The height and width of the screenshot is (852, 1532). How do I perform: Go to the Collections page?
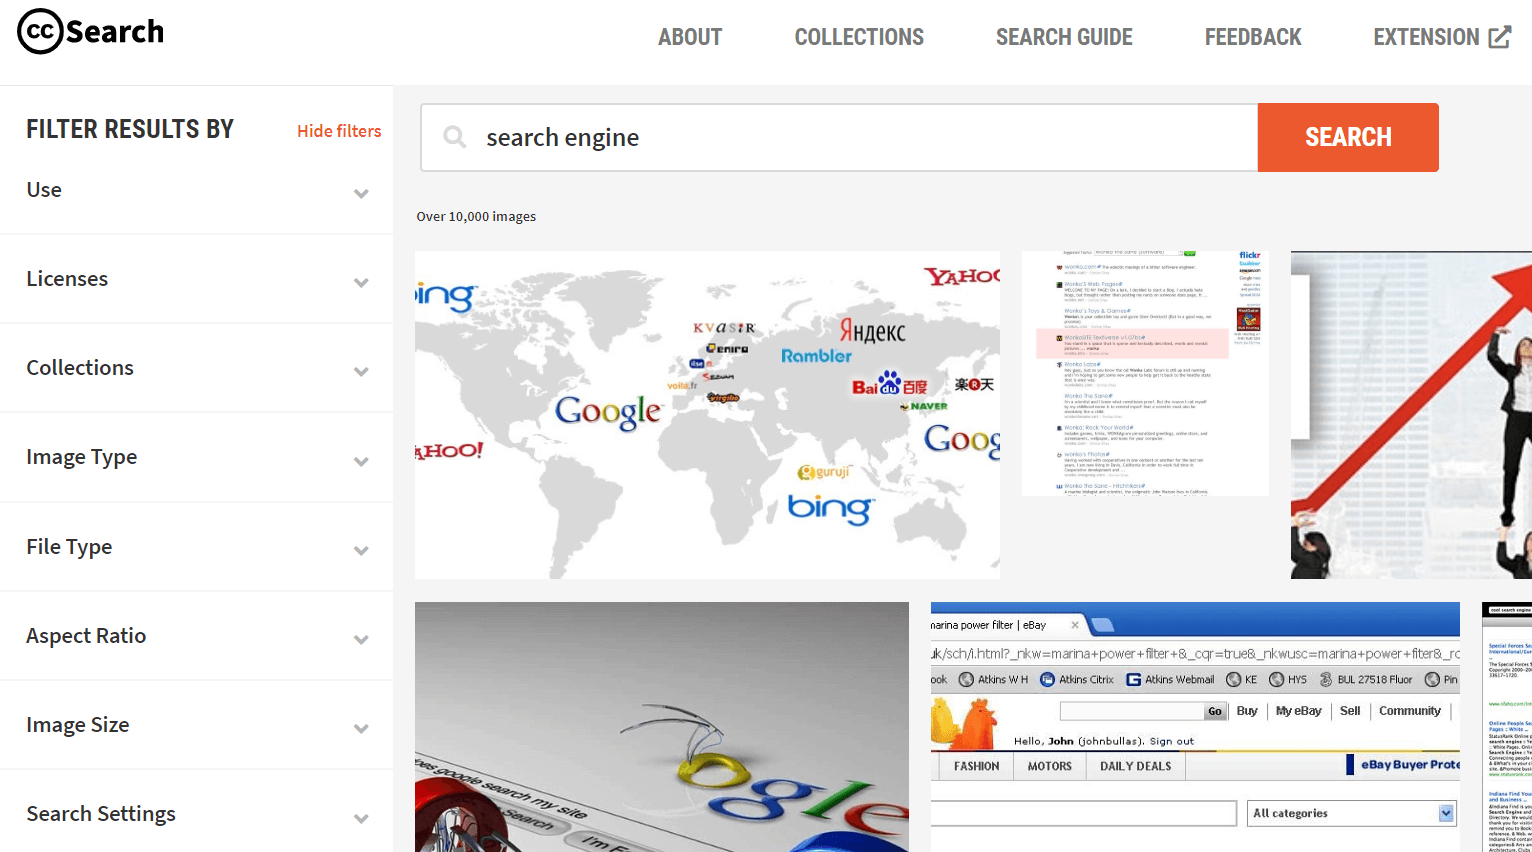coord(859,37)
